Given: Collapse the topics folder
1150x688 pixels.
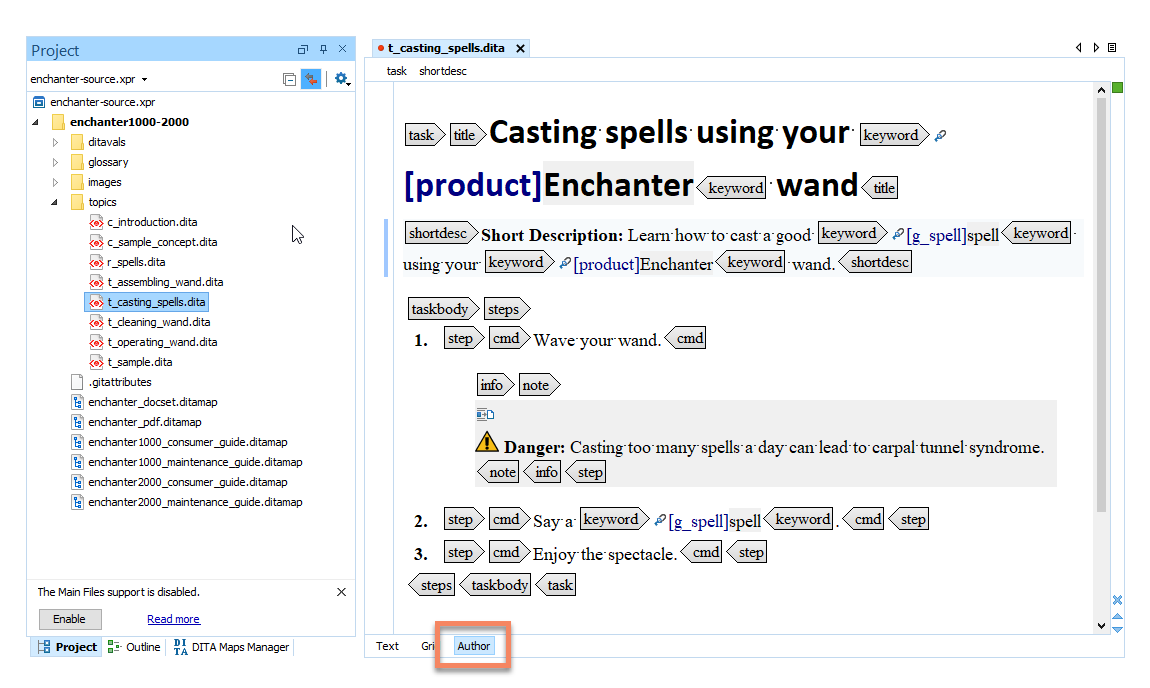Looking at the screenshot, I should (x=56, y=202).
